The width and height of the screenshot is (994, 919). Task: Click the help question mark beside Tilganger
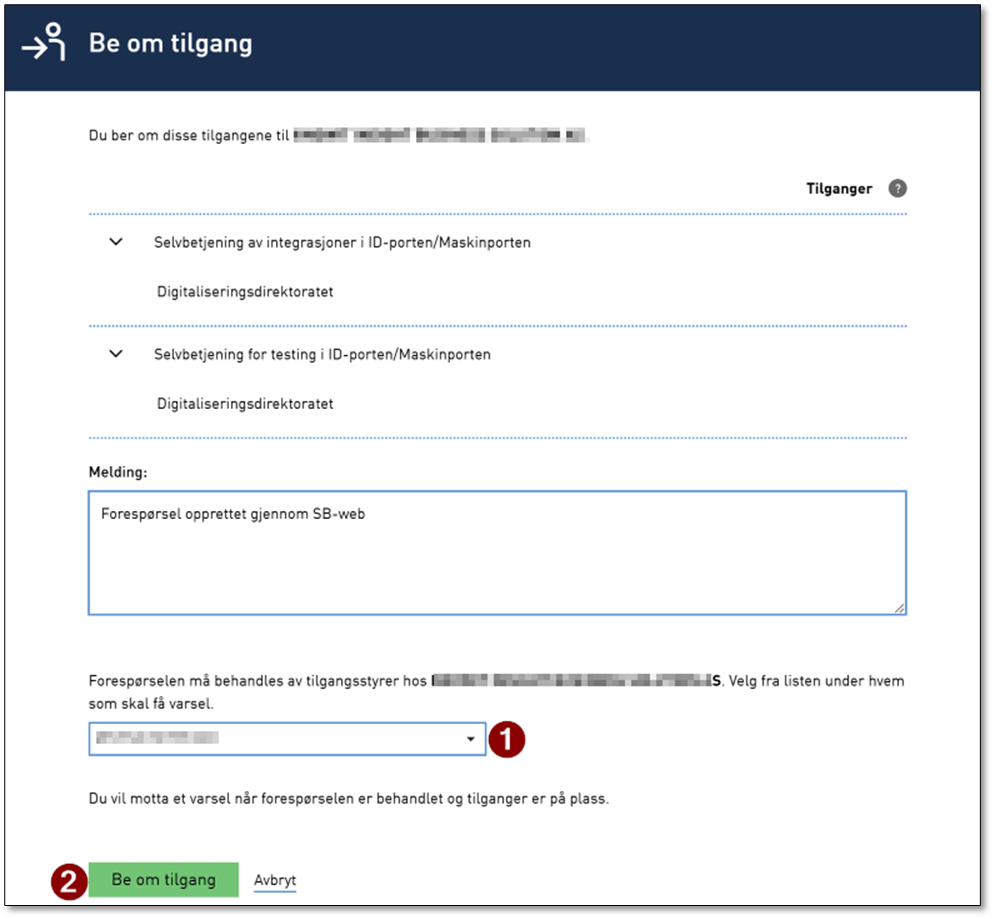click(897, 188)
